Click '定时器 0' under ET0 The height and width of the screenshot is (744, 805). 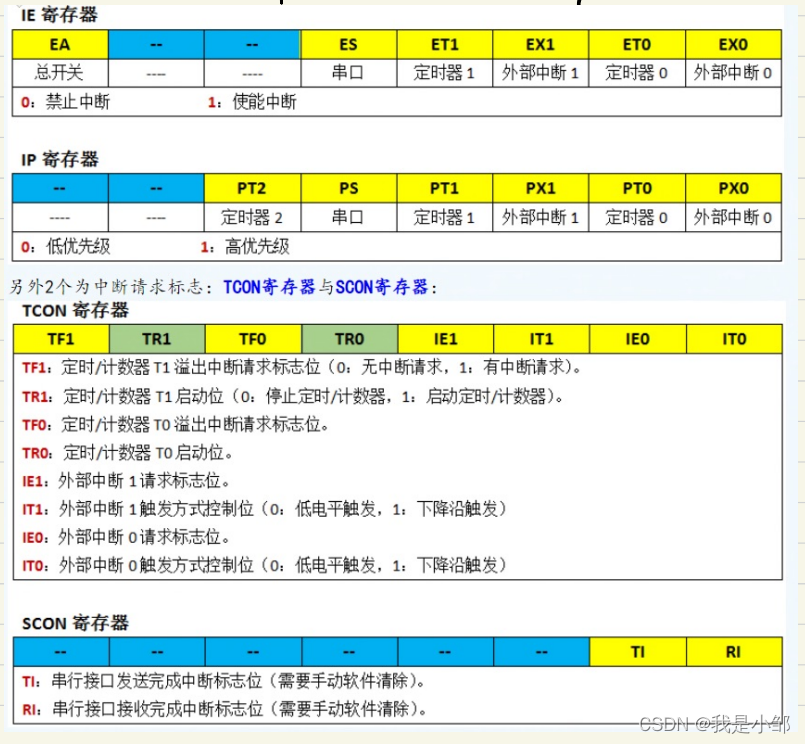[x=637, y=73]
